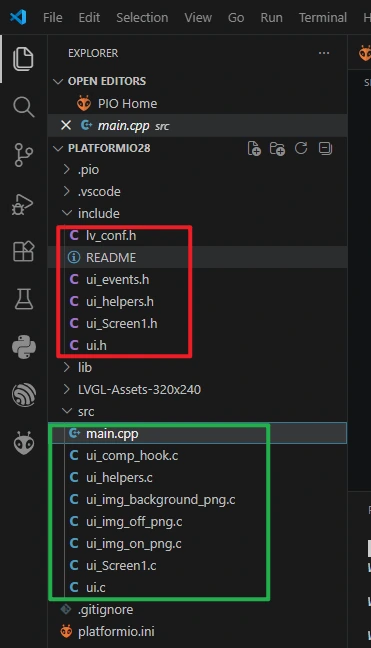Open ui_img_on_png.c file

[x=197, y=543]
